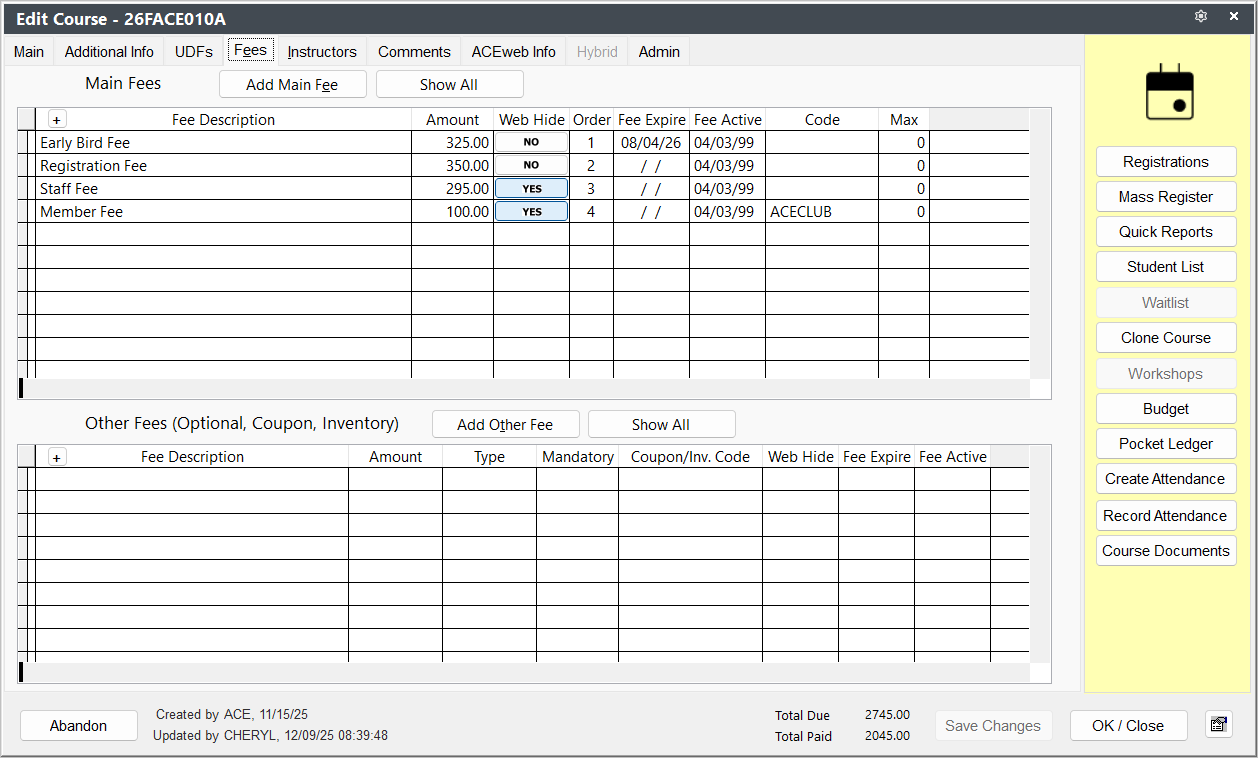Select the Early Bird Fee description cell
The width and height of the screenshot is (1258, 758).
223,143
